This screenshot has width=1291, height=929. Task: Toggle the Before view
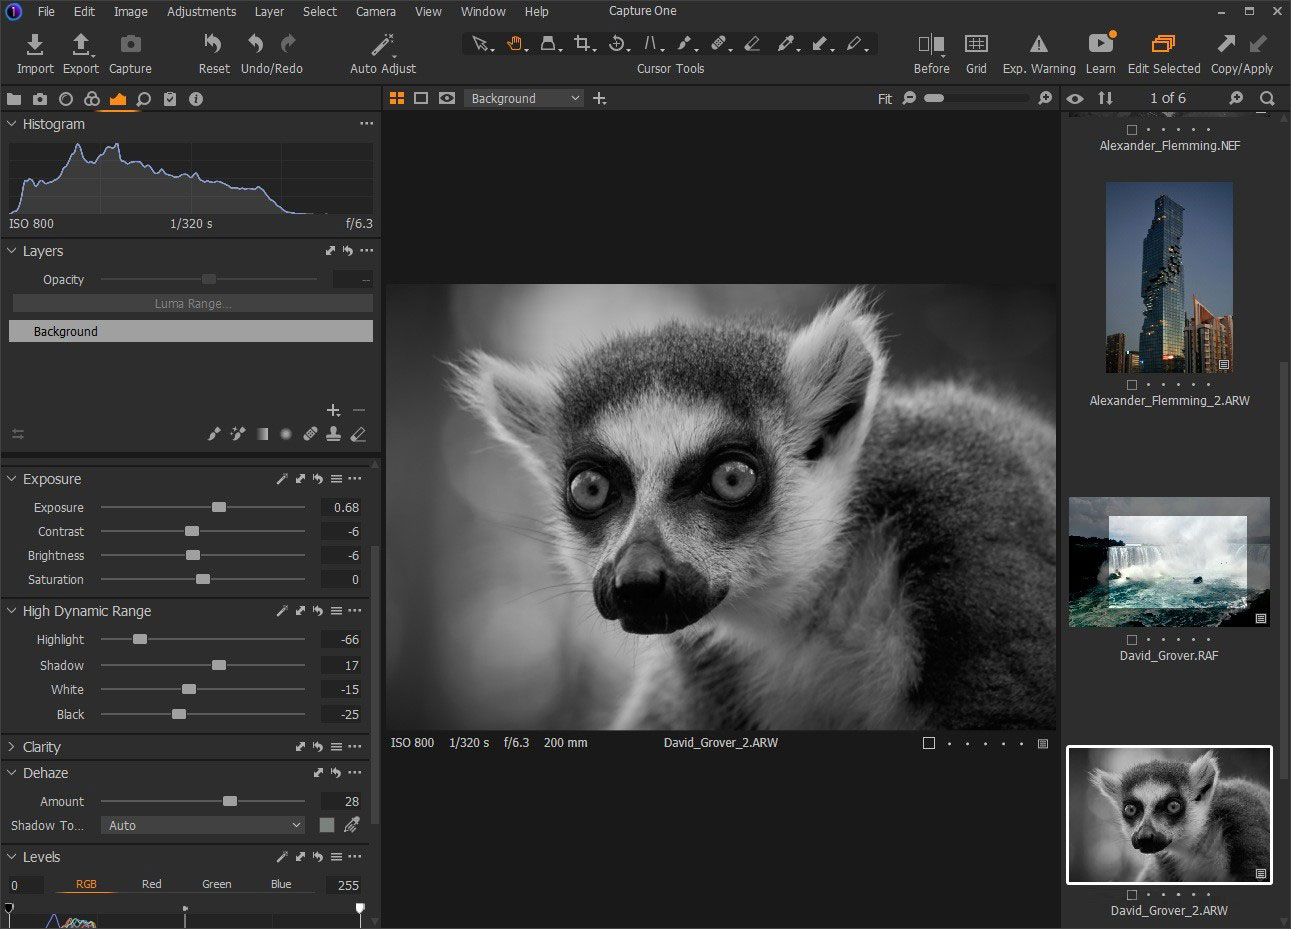[931, 44]
